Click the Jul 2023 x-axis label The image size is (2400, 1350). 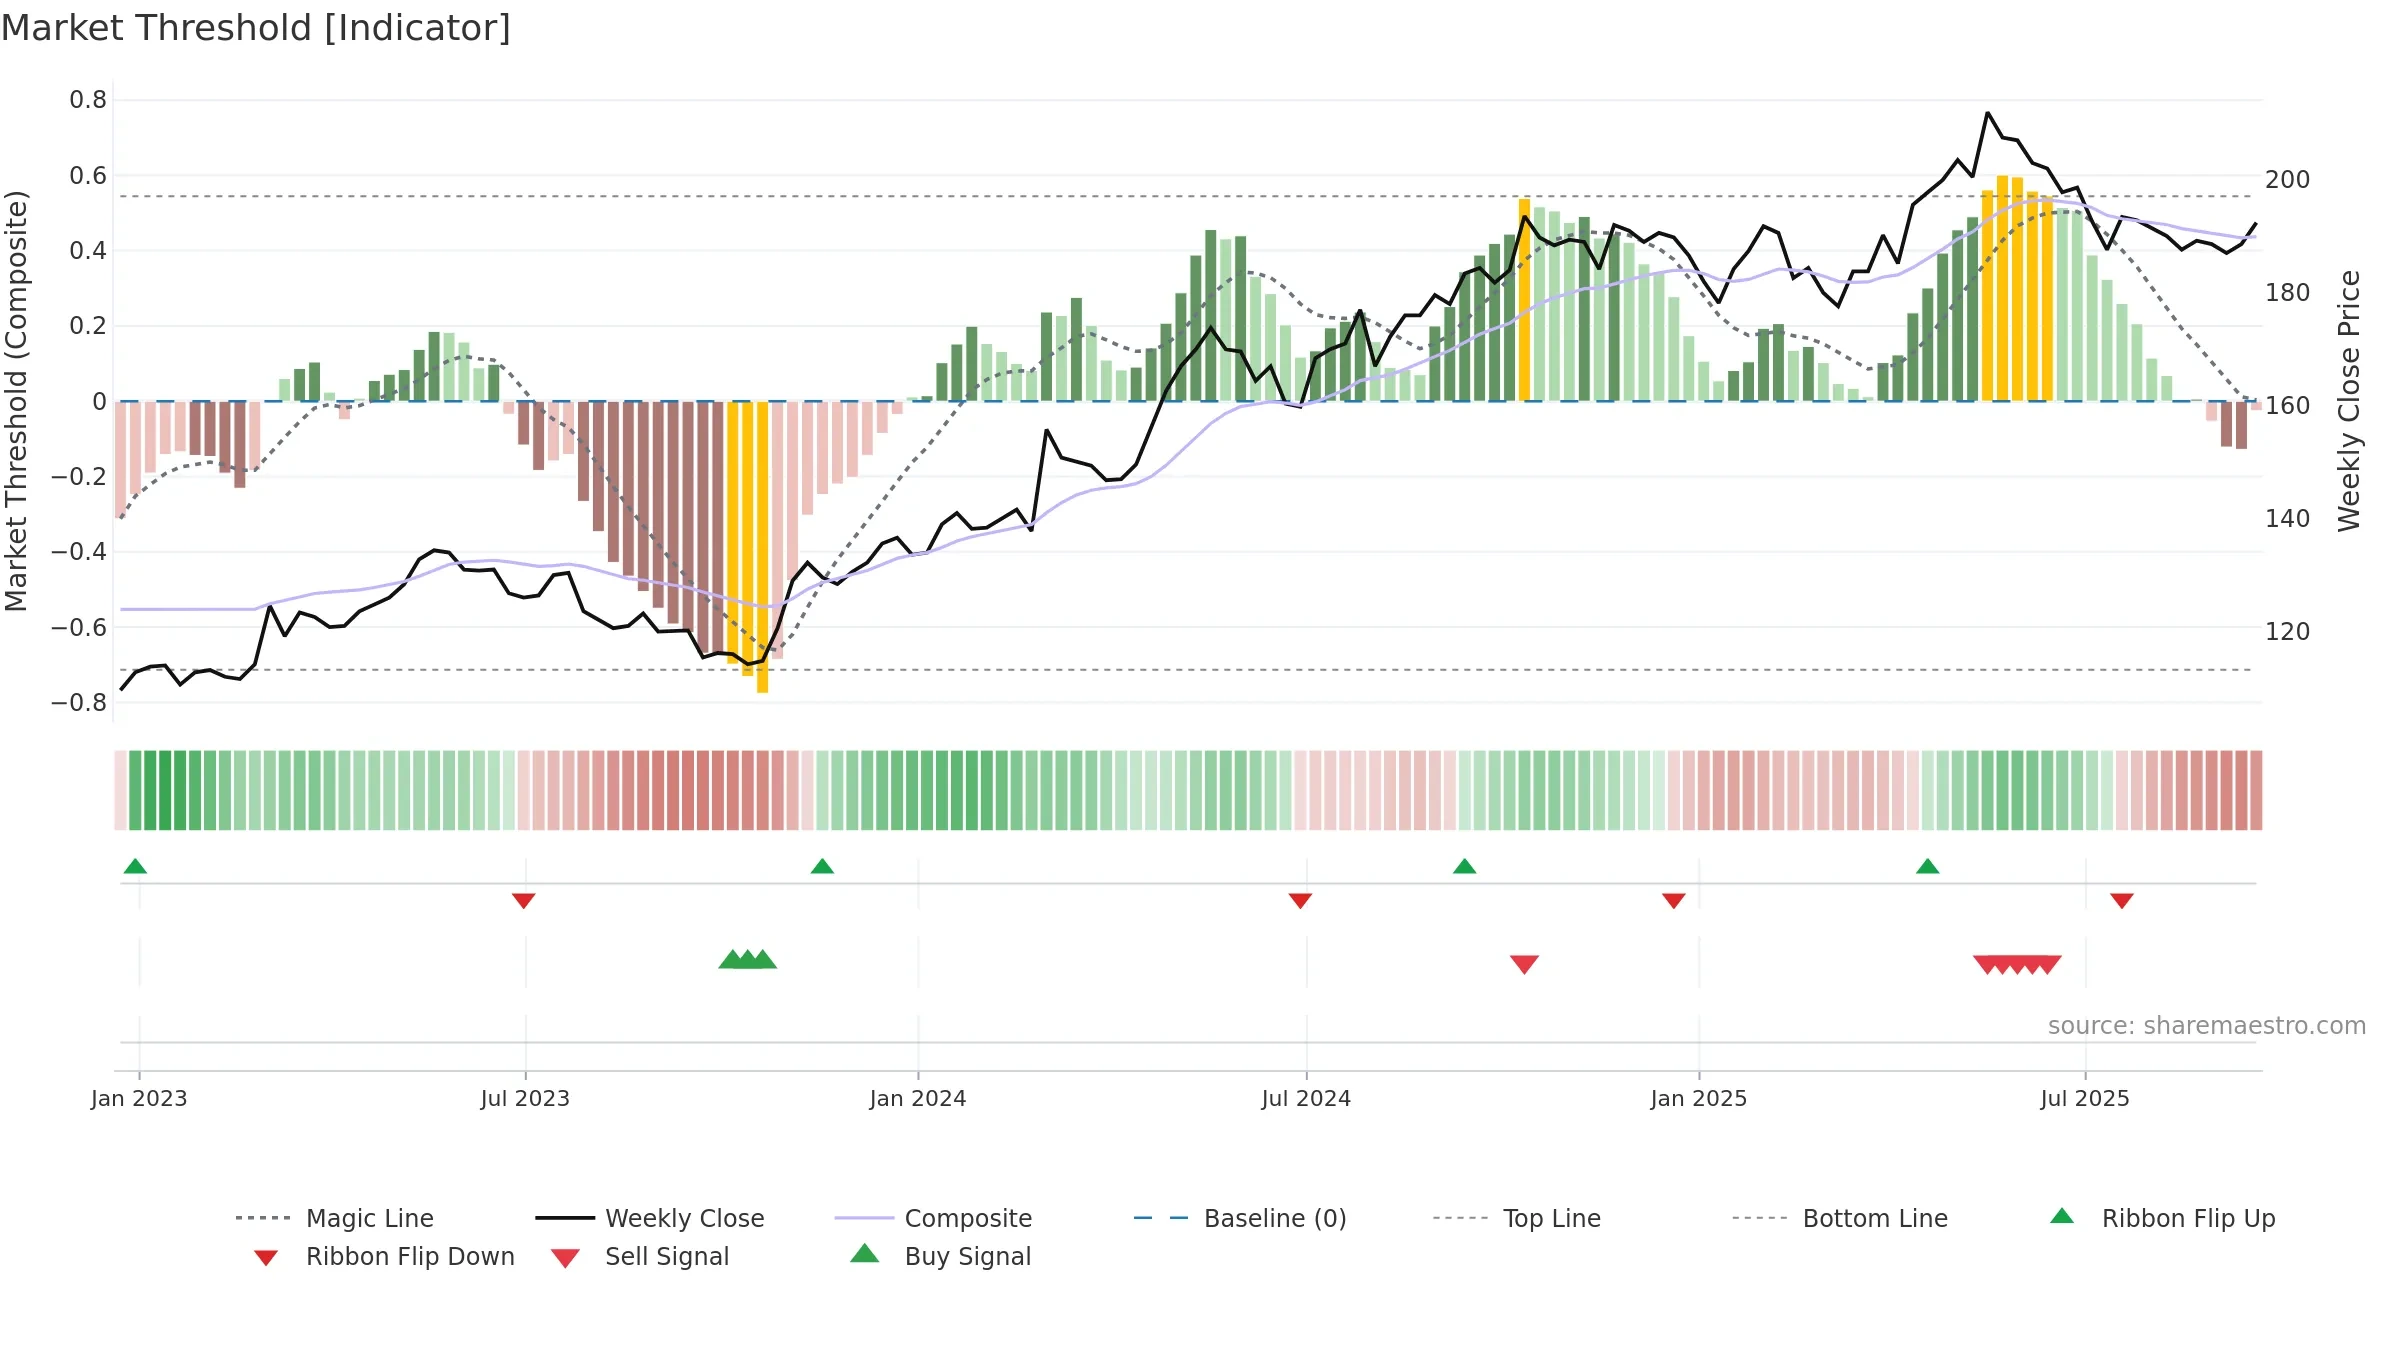click(x=525, y=1099)
